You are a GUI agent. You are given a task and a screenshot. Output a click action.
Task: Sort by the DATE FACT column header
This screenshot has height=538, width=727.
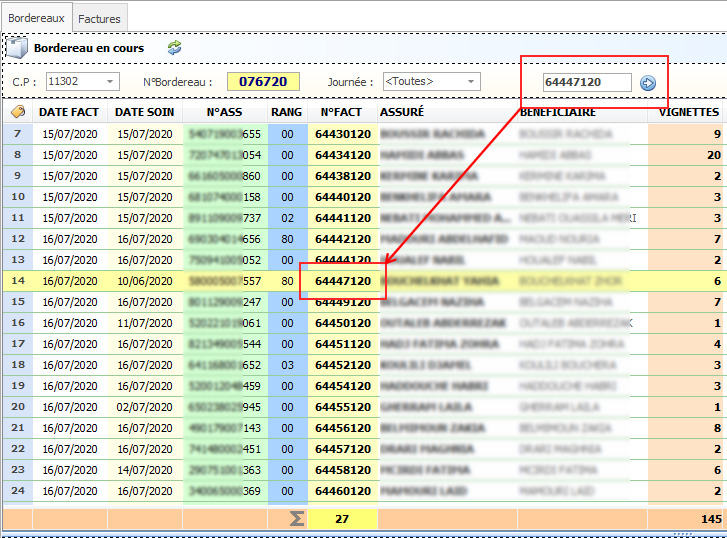[x=68, y=112]
